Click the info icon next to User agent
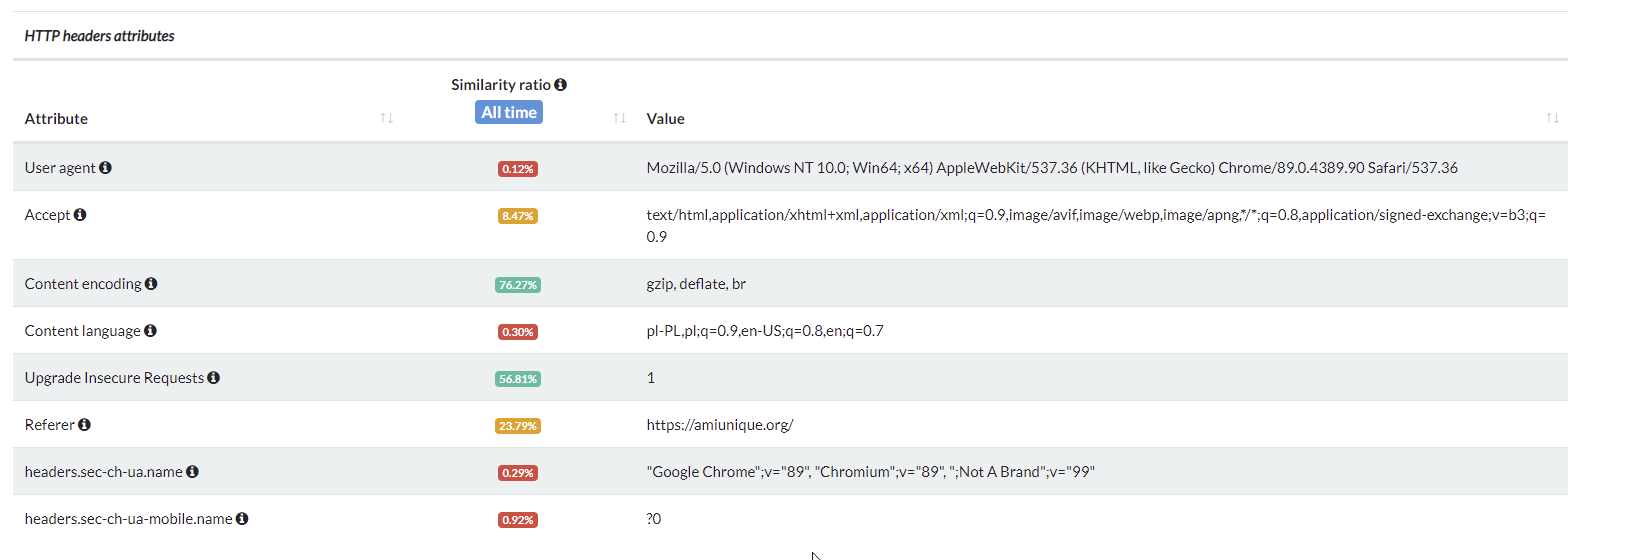 click(105, 168)
